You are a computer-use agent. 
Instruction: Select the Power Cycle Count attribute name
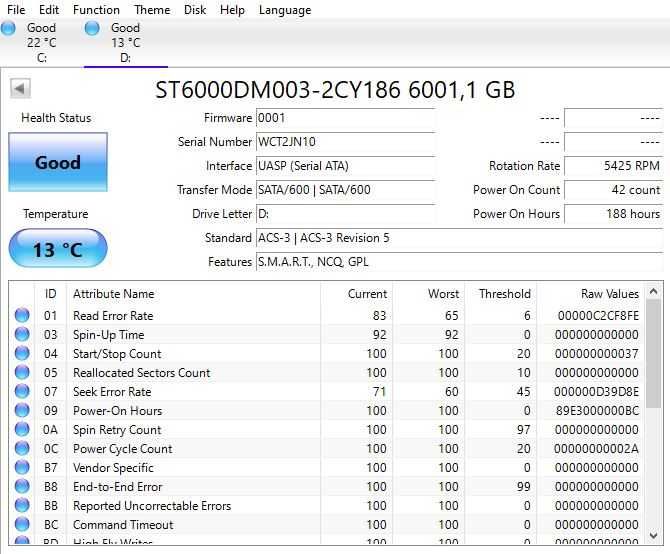123,448
